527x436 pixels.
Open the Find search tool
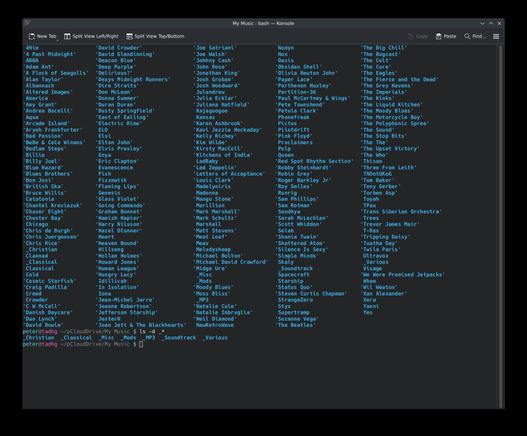coord(475,36)
